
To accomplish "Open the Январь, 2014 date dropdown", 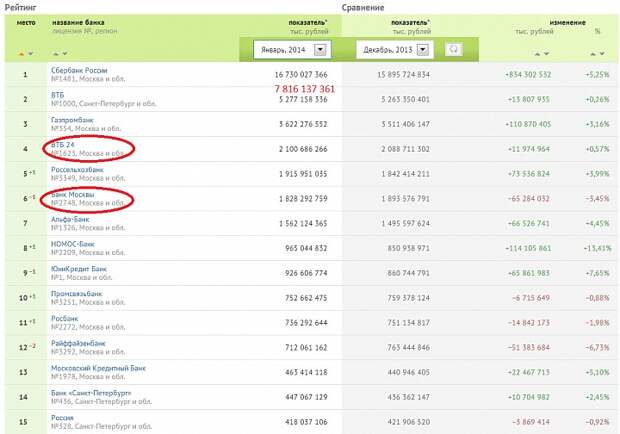I will 292,50.
